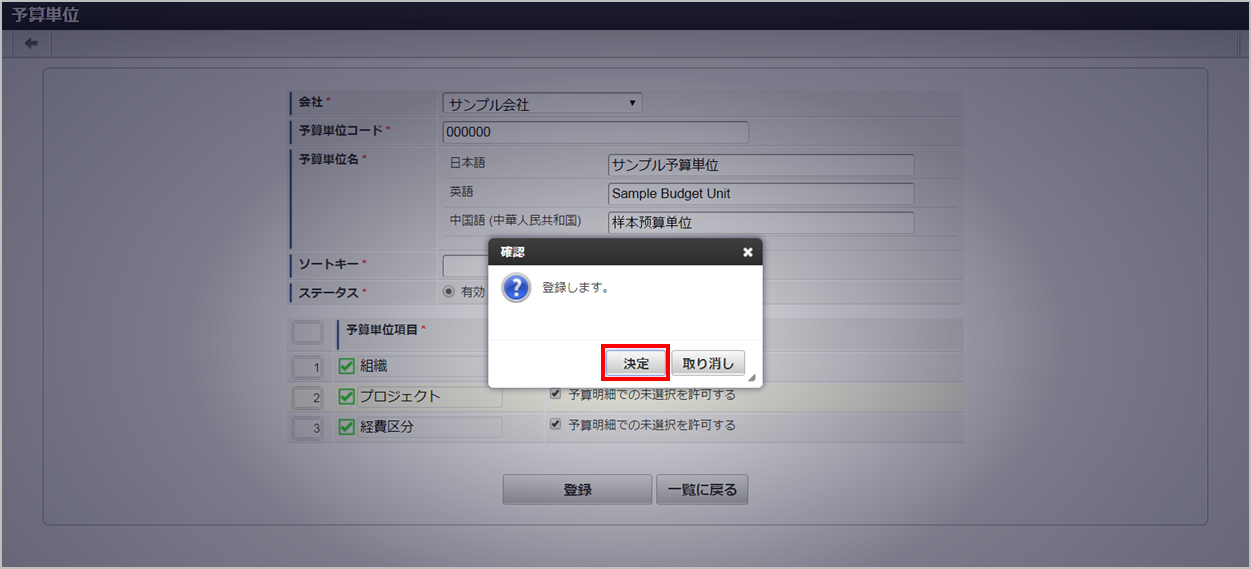Click the 確認 dialog title
Viewport: 1251px width, 569px height.
512,252
